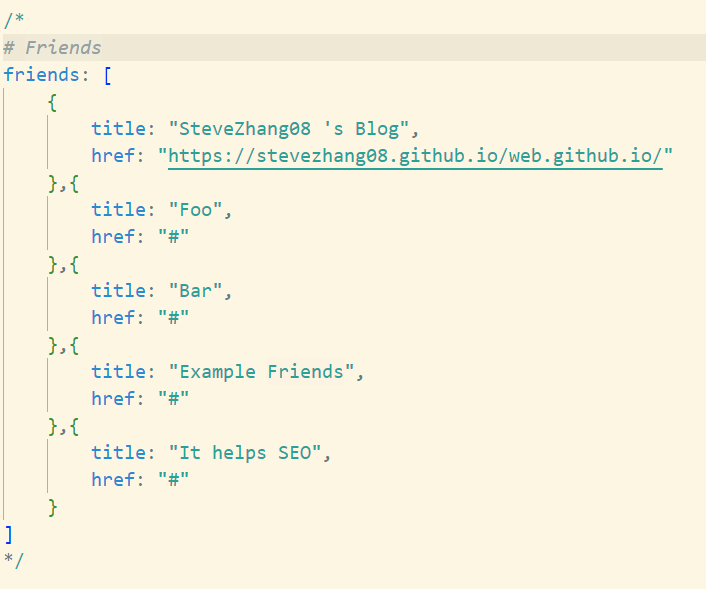Screen dimensions: 706x589
Task: Place cursor on the 'friends:' key
Action: tap(47, 74)
